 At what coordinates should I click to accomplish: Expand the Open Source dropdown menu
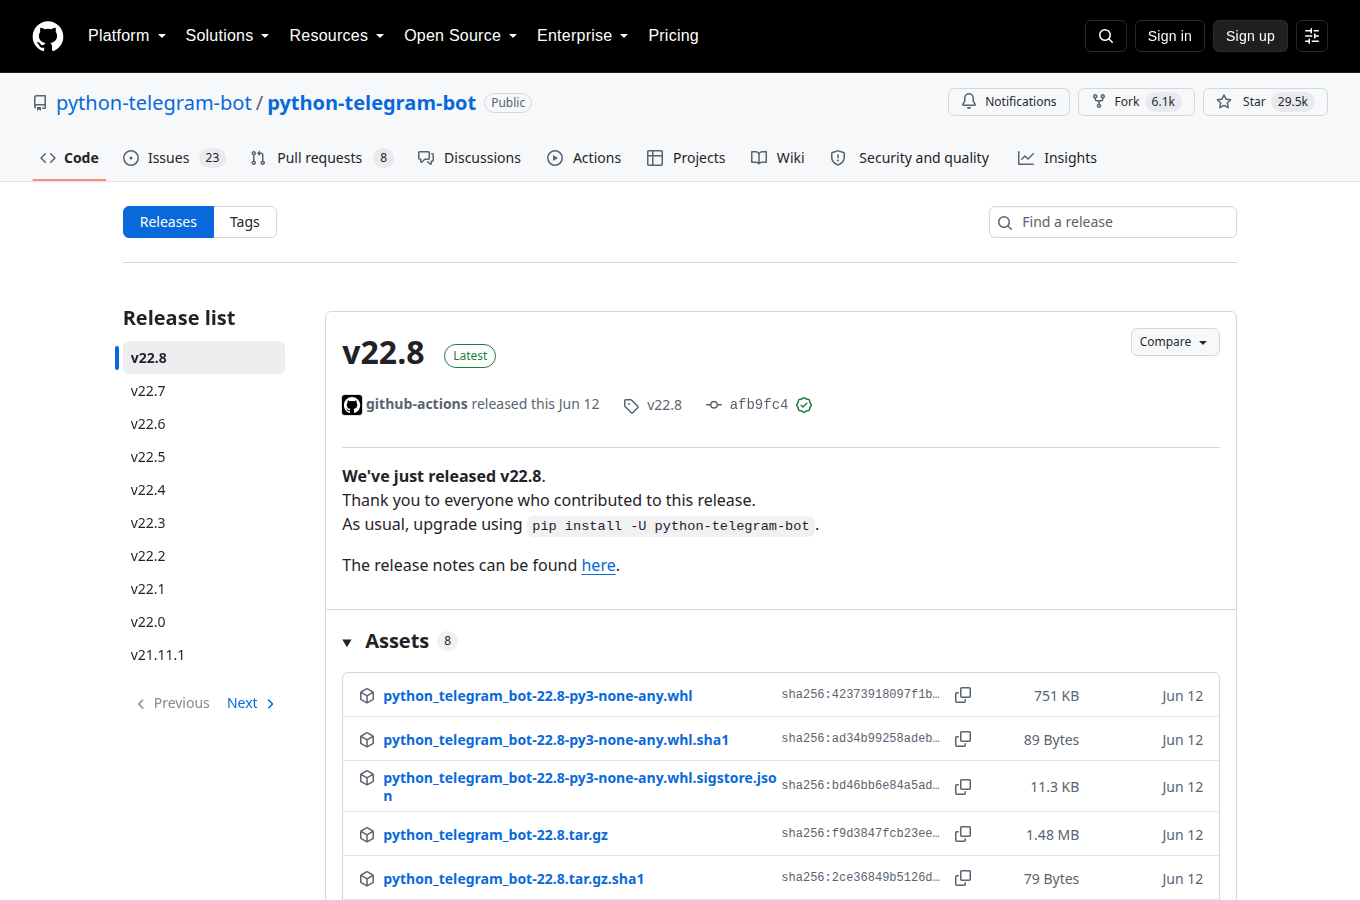[x=460, y=36]
